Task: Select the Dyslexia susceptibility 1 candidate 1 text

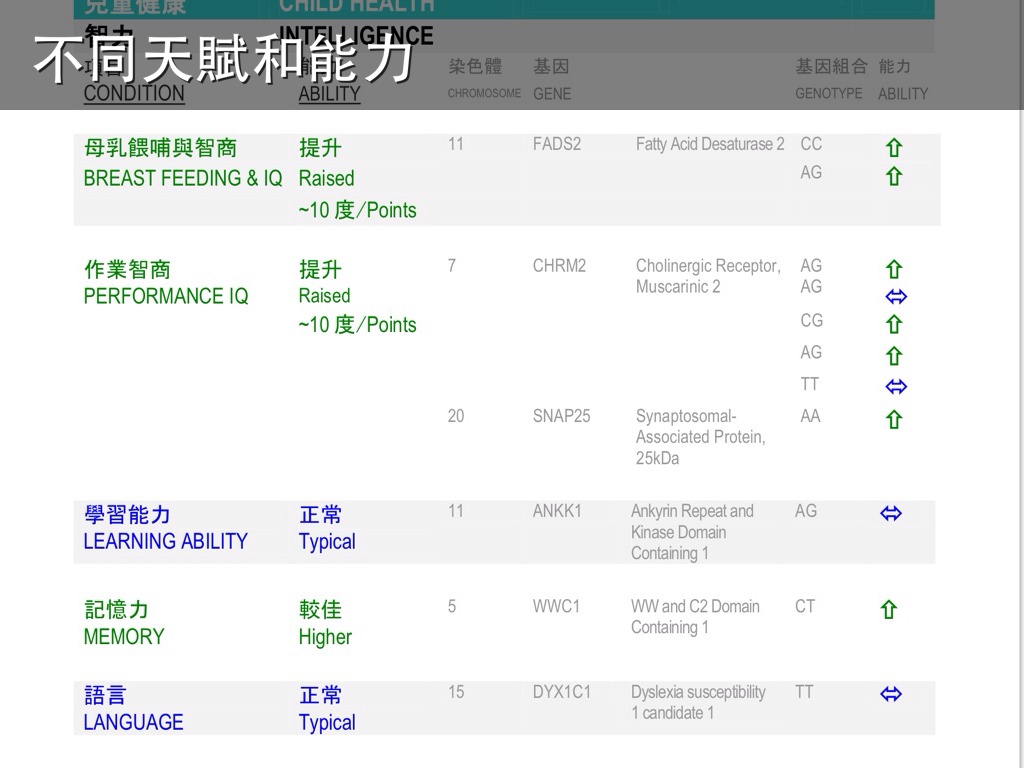Action: (x=697, y=702)
